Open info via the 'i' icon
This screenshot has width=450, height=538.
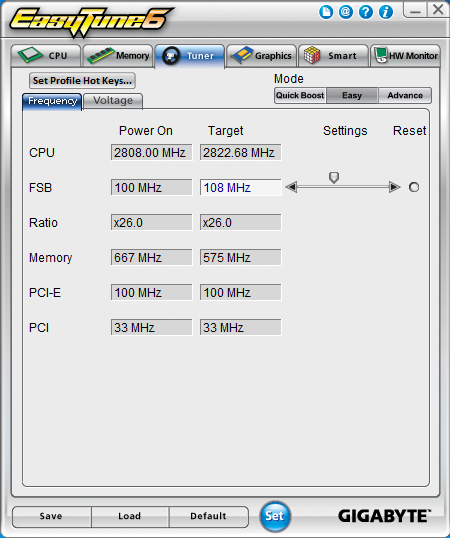coord(386,12)
